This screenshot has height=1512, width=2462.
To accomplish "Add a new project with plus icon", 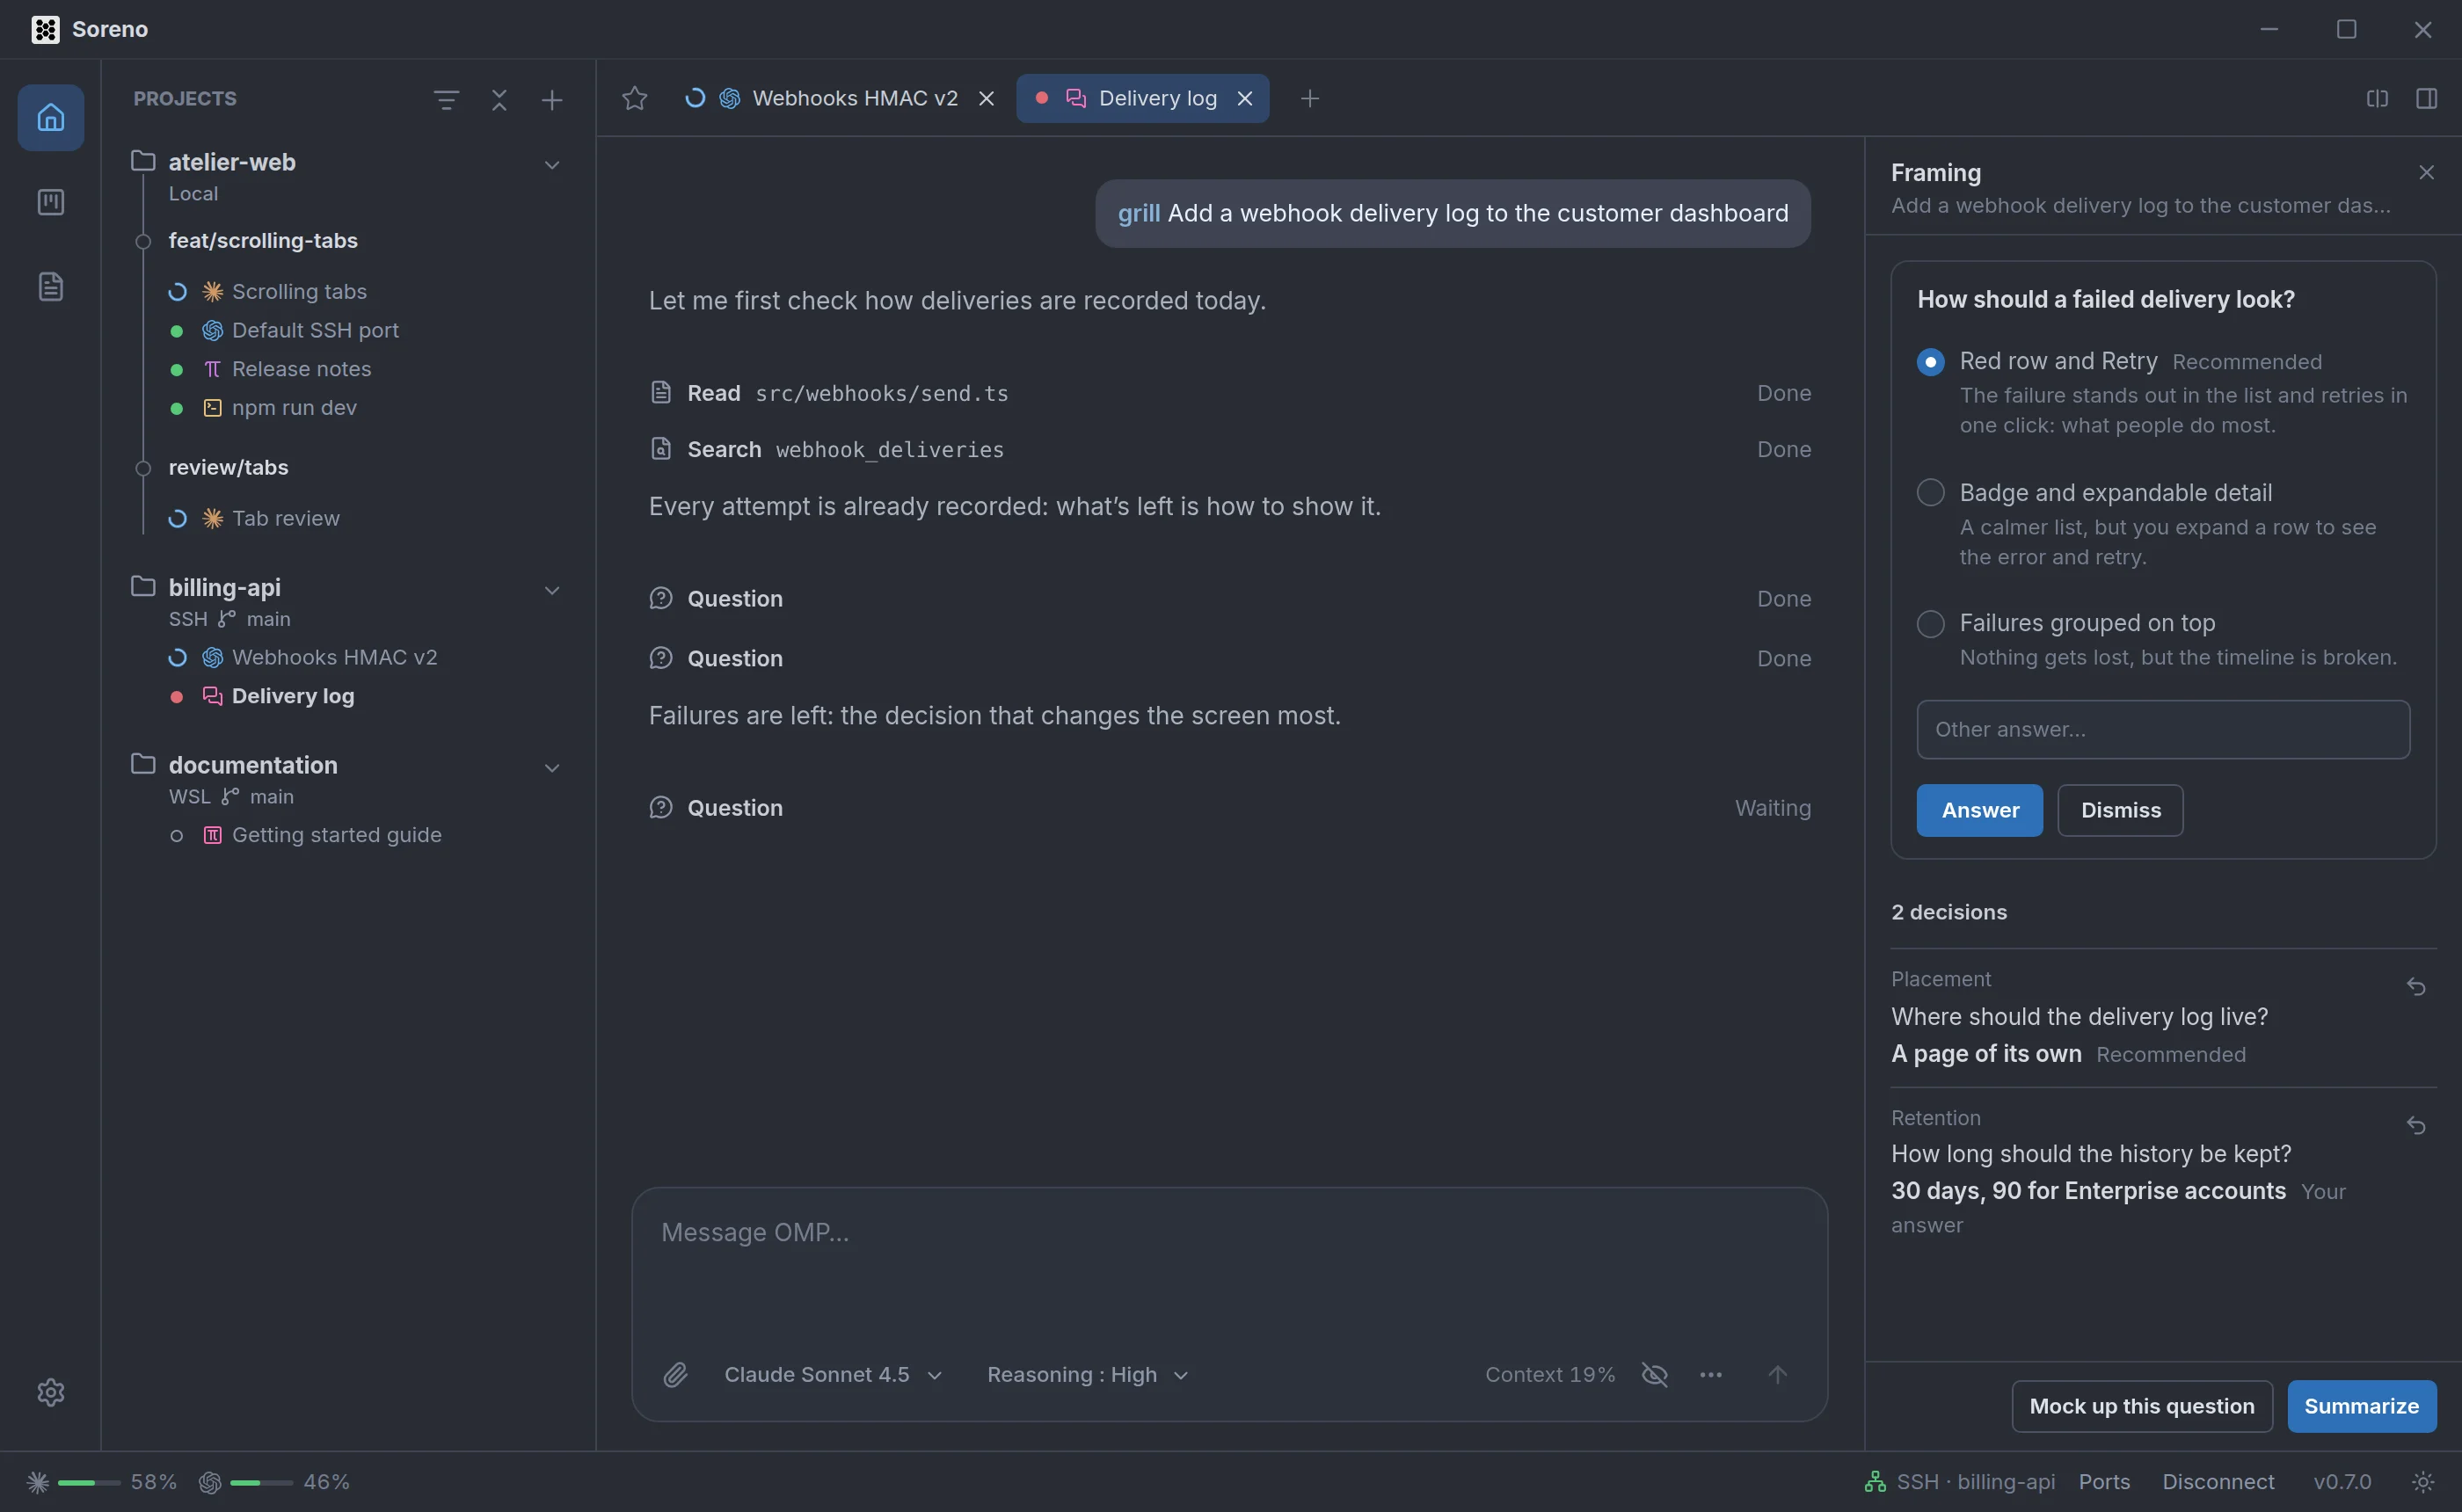I will coord(552,99).
